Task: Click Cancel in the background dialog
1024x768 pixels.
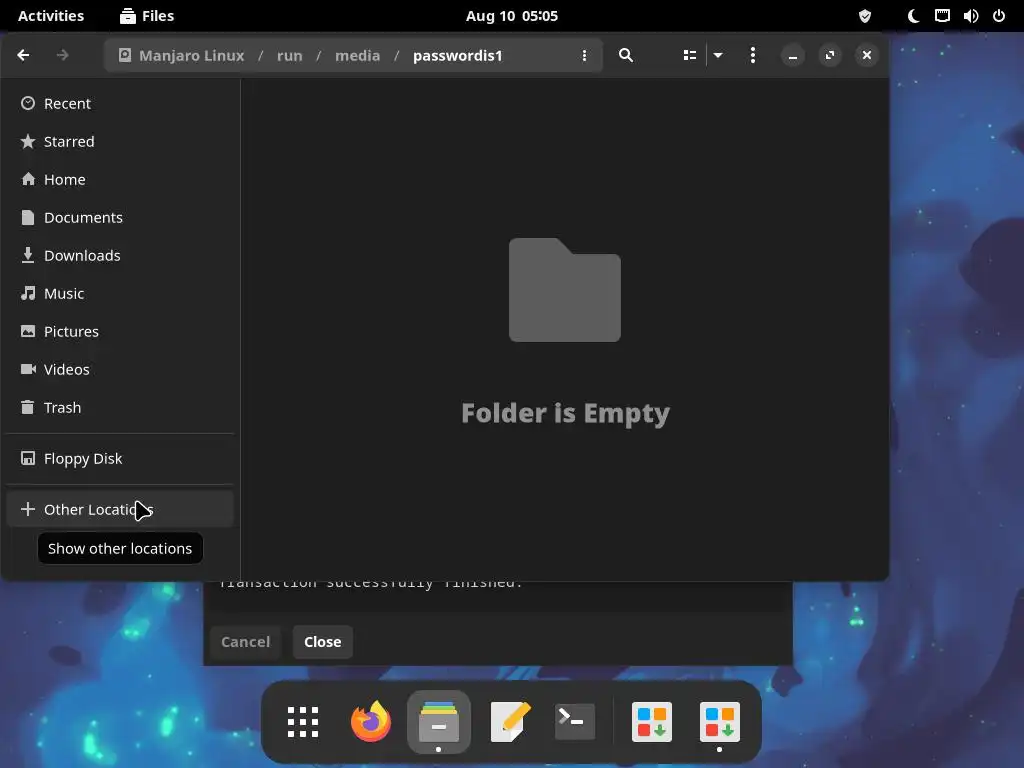Action: pos(246,642)
